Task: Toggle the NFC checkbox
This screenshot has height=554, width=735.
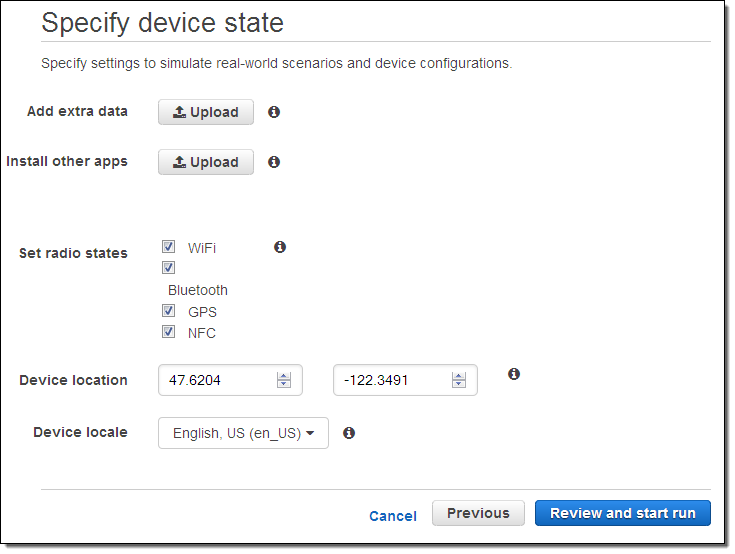Action: pyautogui.click(x=169, y=332)
